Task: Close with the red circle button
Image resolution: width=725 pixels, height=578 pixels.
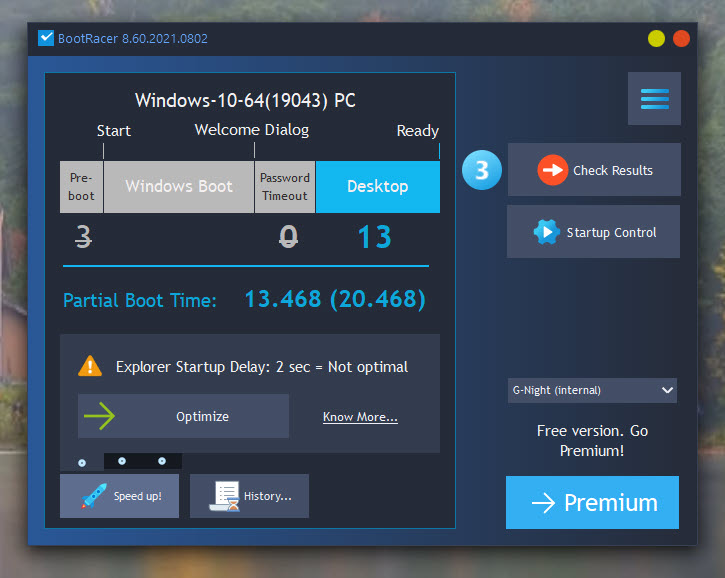Action: 681,38
